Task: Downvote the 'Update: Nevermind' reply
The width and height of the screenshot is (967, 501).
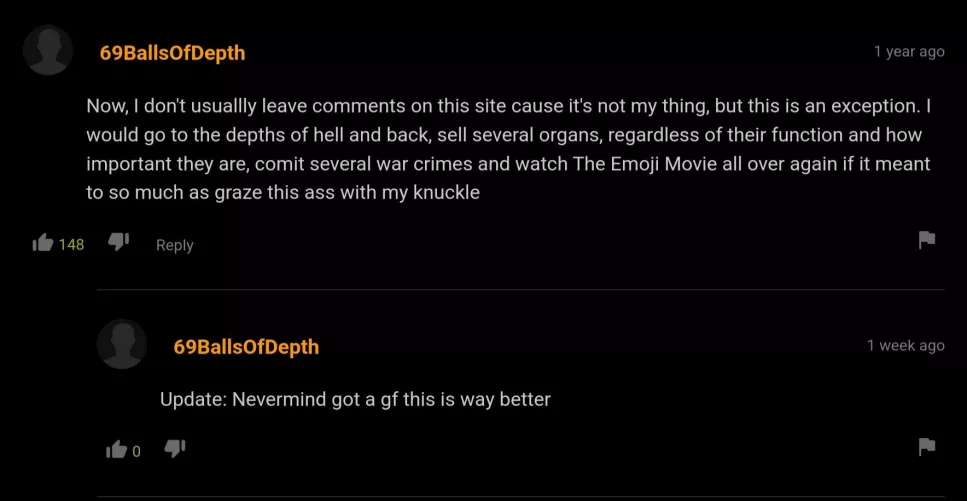Action: point(175,449)
